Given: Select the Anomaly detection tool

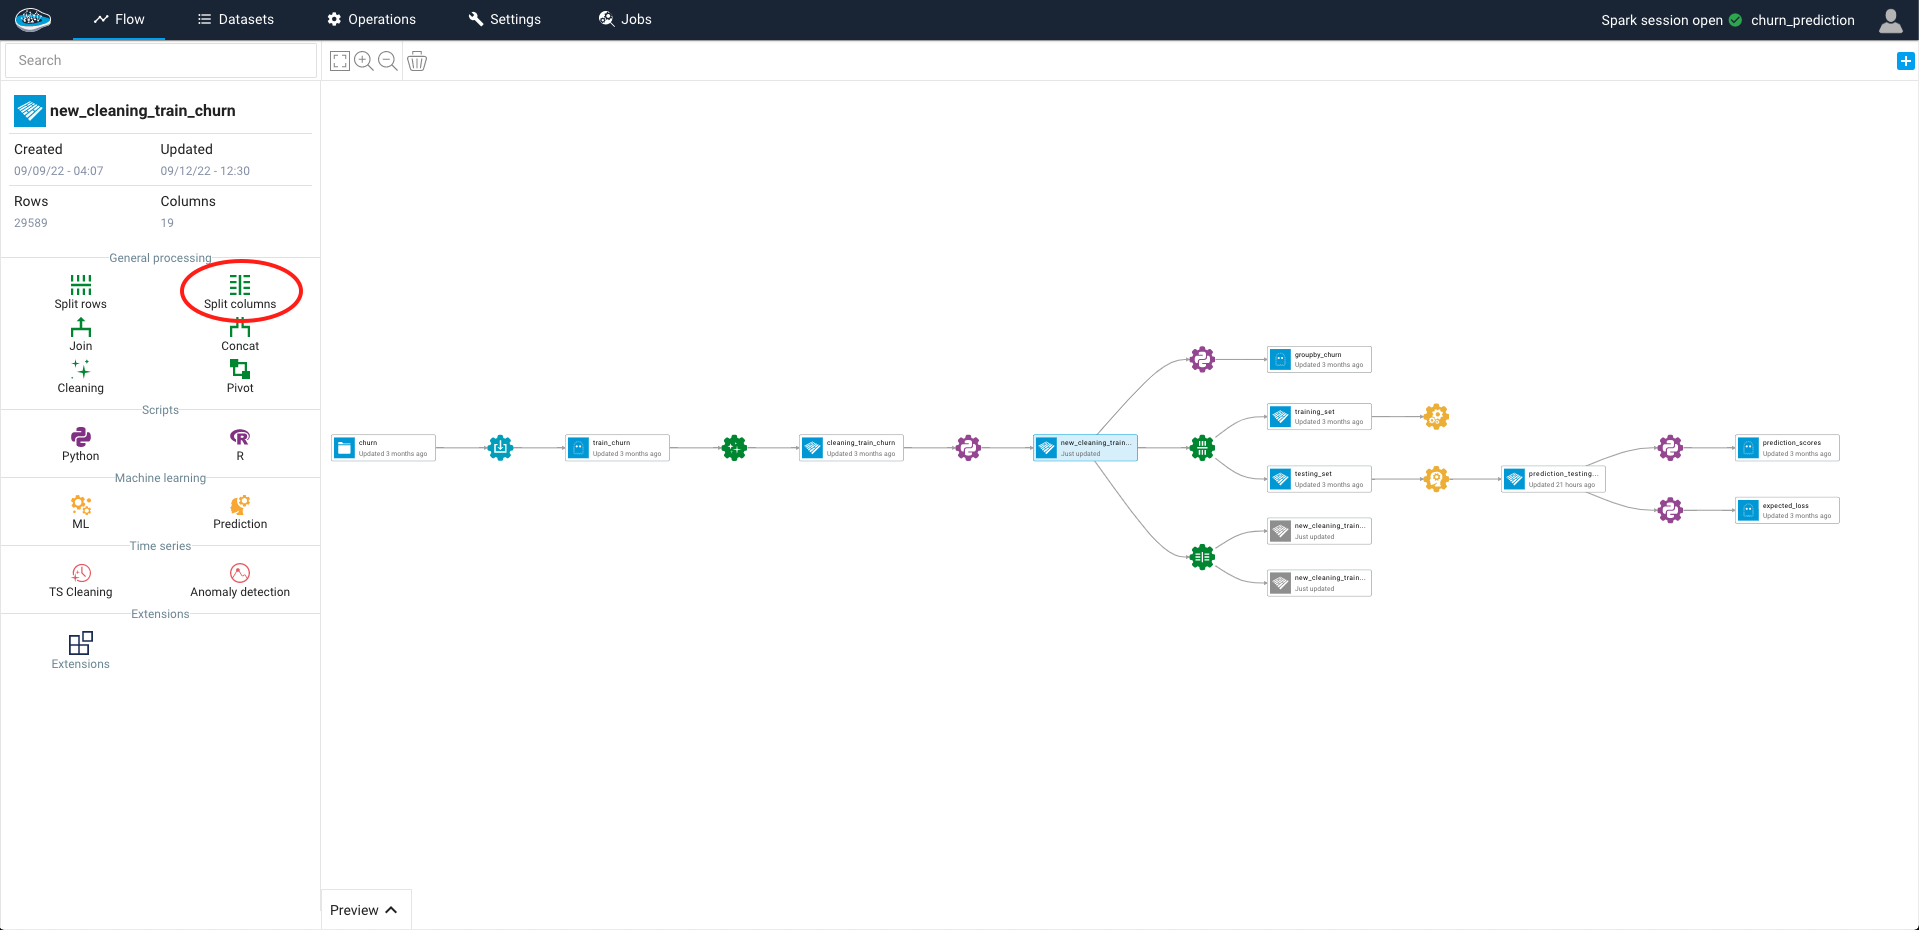Looking at the screenshot, I should click(240, 579).
